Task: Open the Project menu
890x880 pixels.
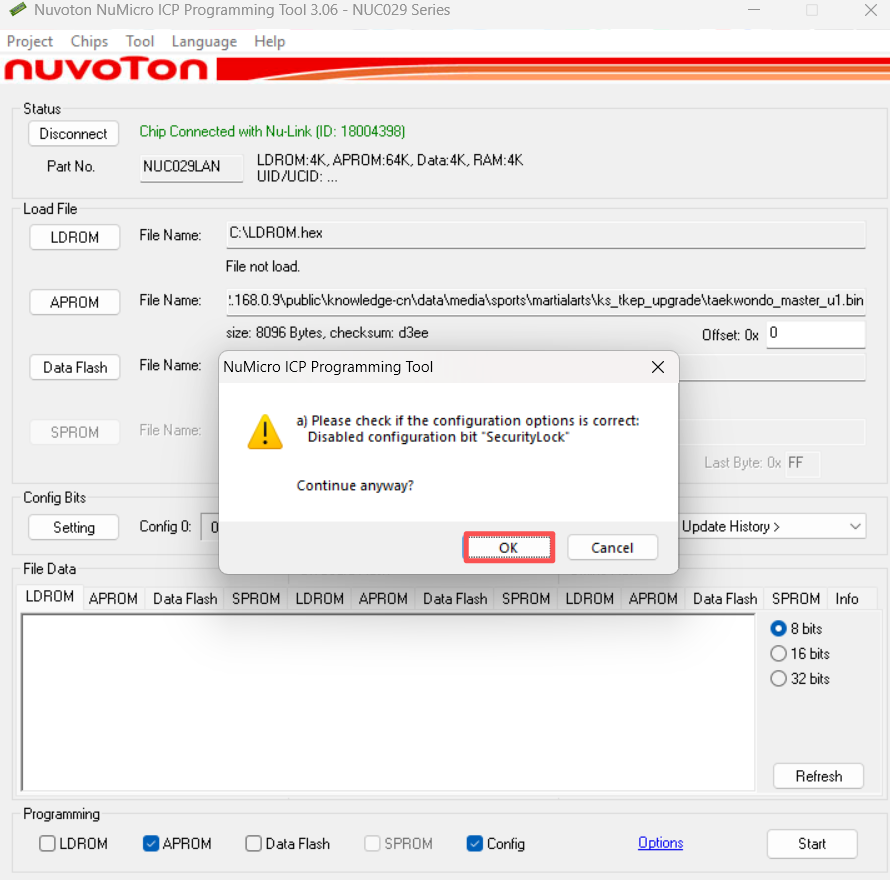Action: pyautogui.click(x=30, y=41)
